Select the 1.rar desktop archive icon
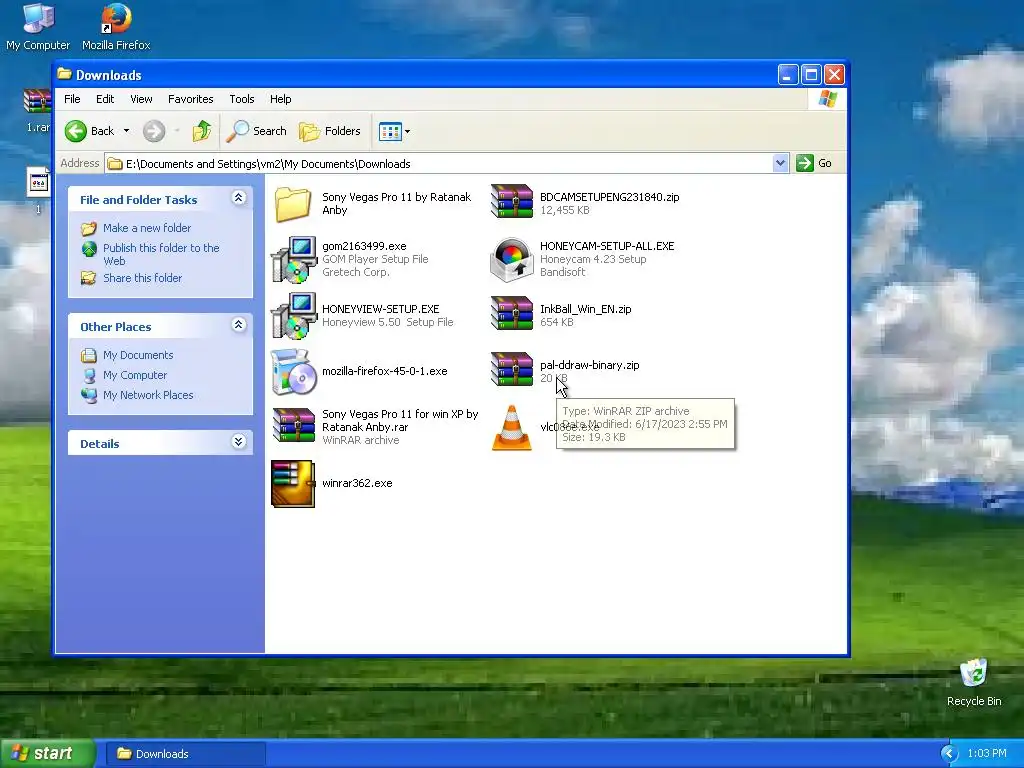Viewport: 1024px width, 768px height. click(37, 101)
